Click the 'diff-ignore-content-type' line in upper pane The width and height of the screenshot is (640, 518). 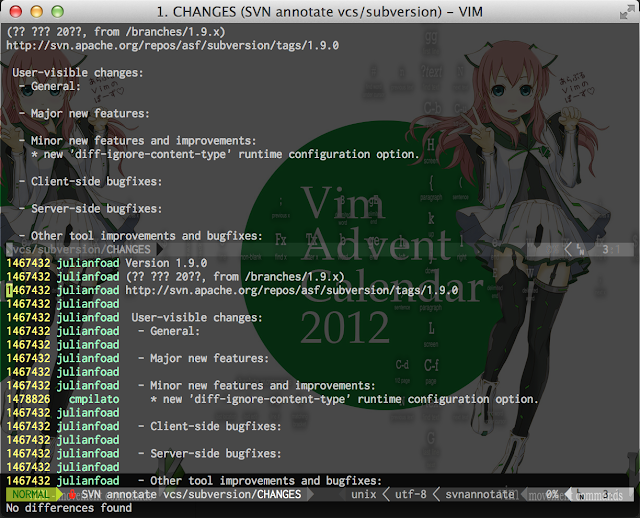pos(225,154)
